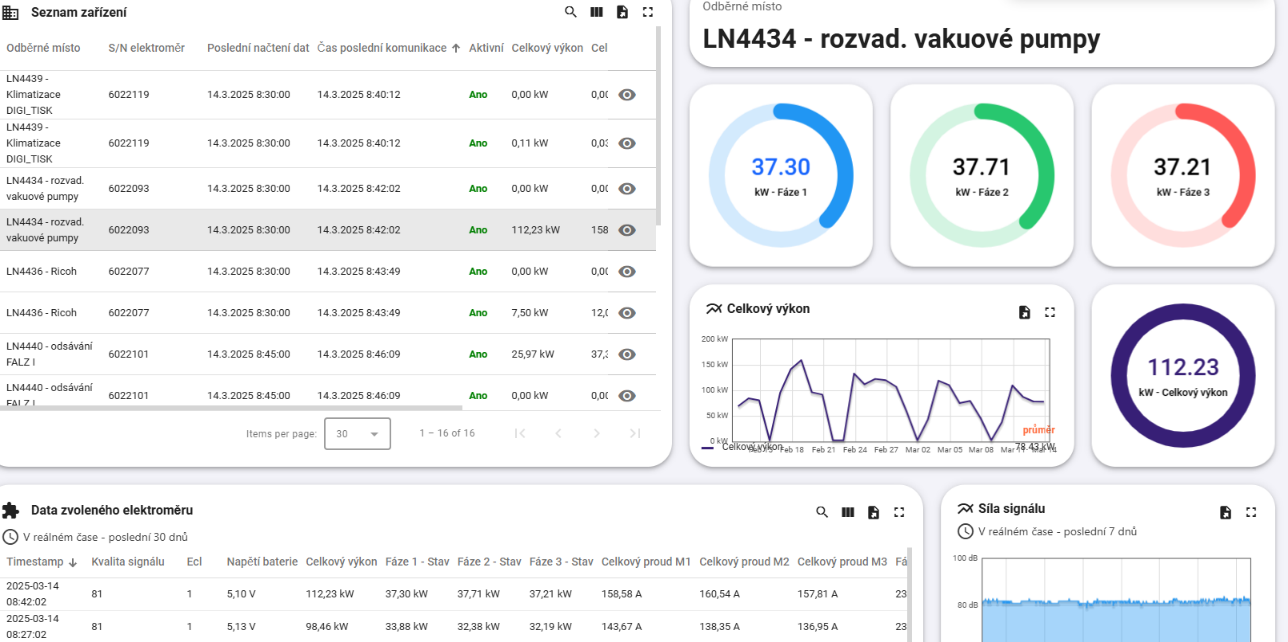Screen dimensions: 1288x642
Task: Click the 112,23 kW value in the device list
Action: coord(535,230)
